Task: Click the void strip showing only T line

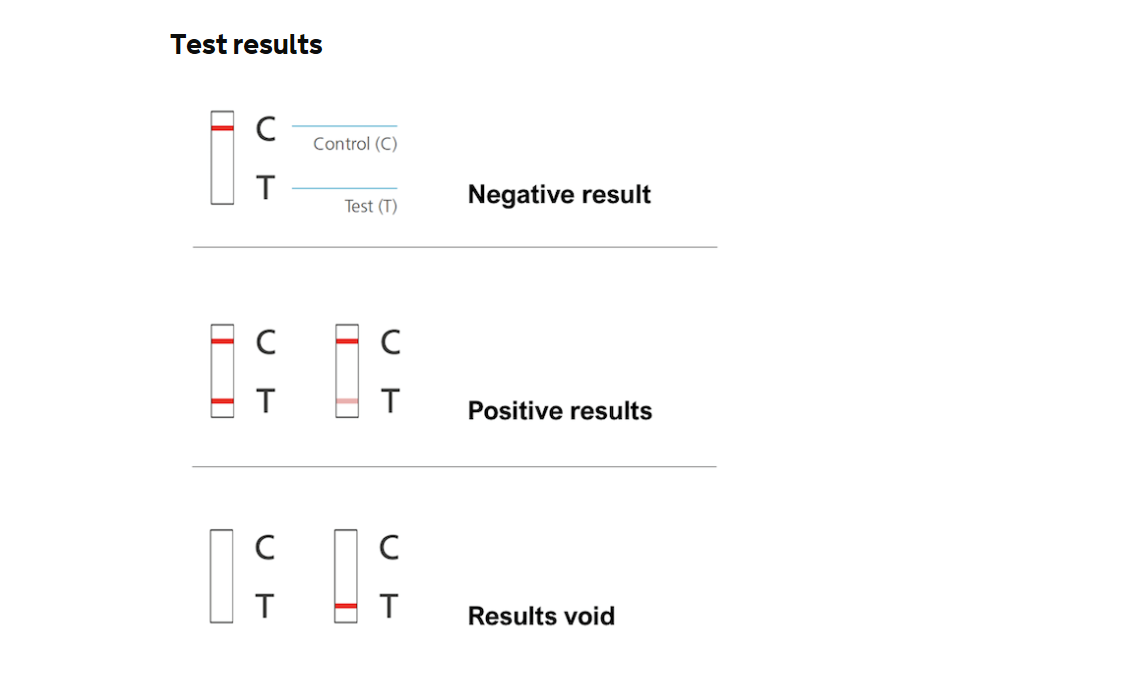Action: [x=346, y=576]
